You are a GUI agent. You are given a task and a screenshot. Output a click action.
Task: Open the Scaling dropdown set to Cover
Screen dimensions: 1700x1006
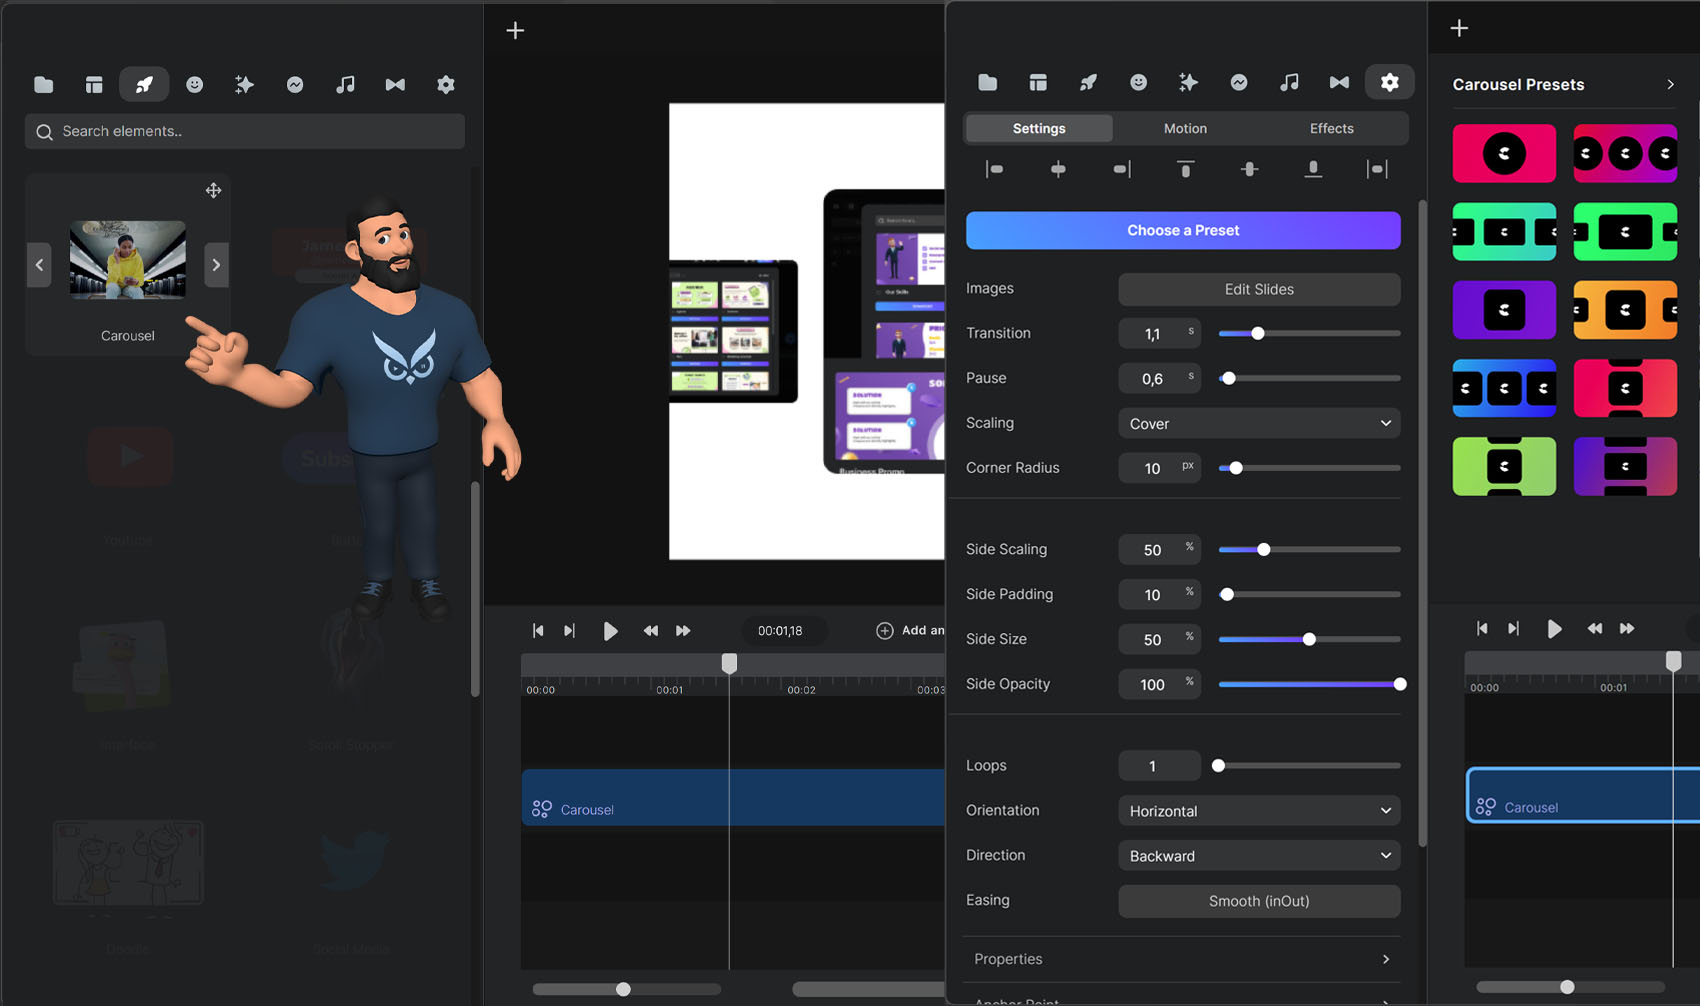tap(1258, 424)
